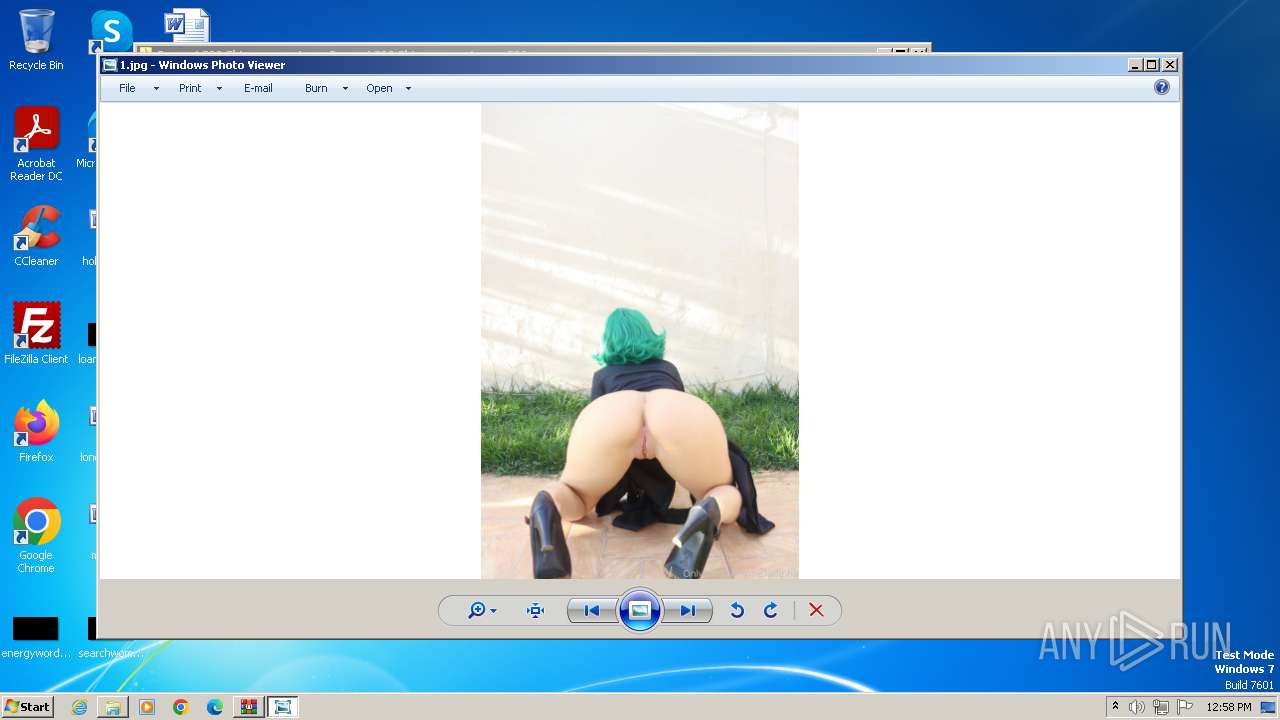The image size is (1280, 720).
Task: Launch Chrome from the taskbar
Action: click(x=181, y=707)
